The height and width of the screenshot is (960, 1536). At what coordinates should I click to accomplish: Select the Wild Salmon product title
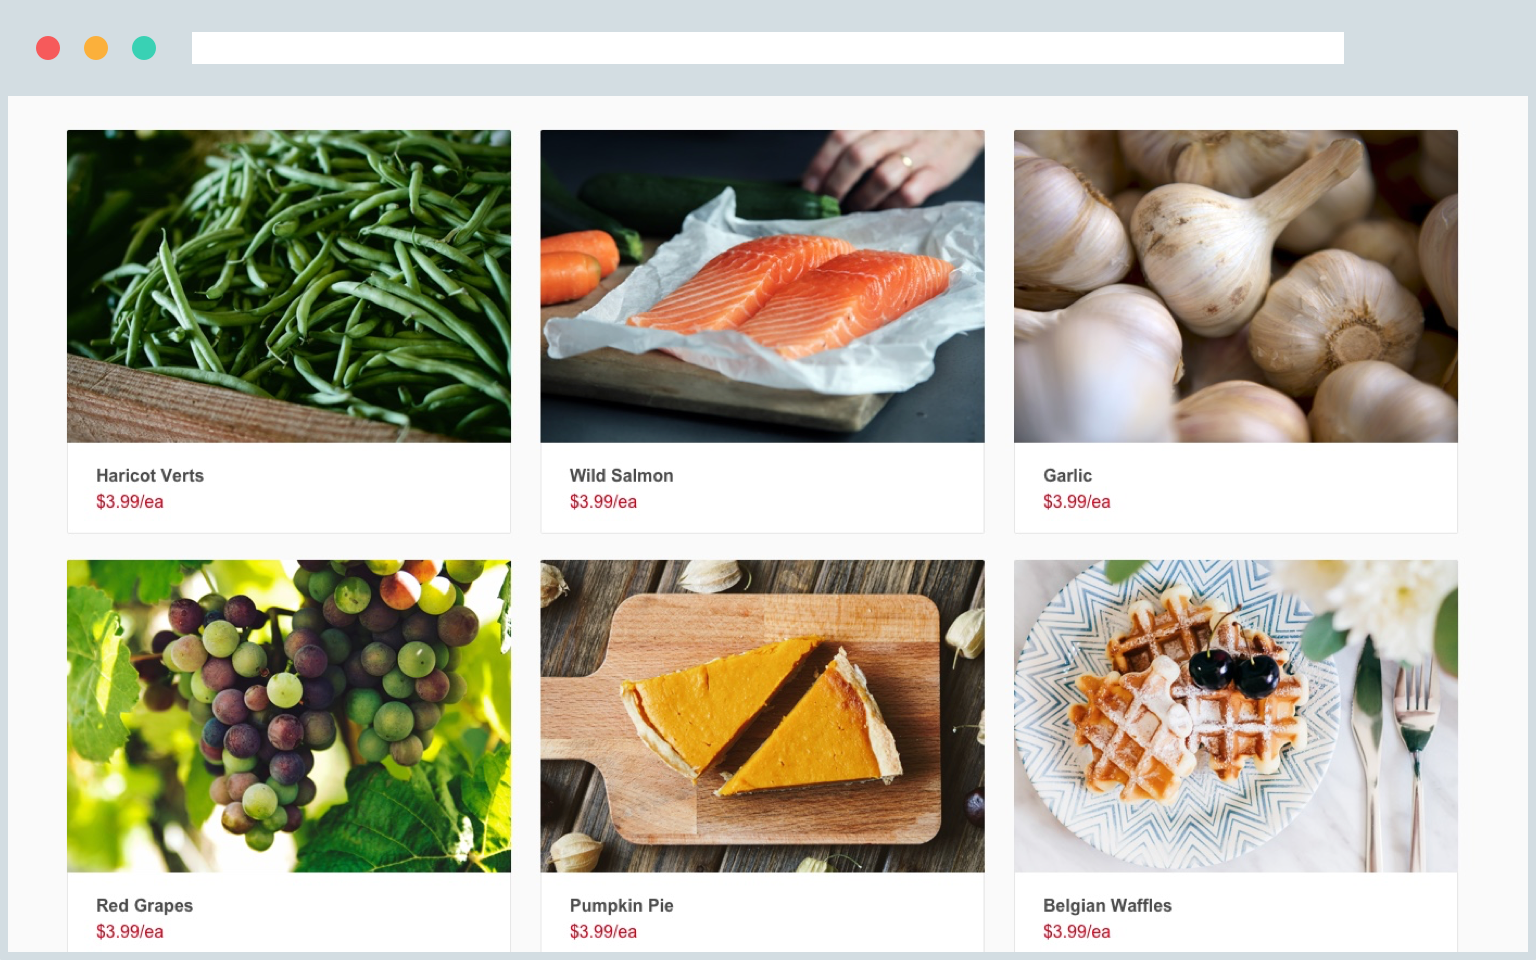[x=622, y=476]
